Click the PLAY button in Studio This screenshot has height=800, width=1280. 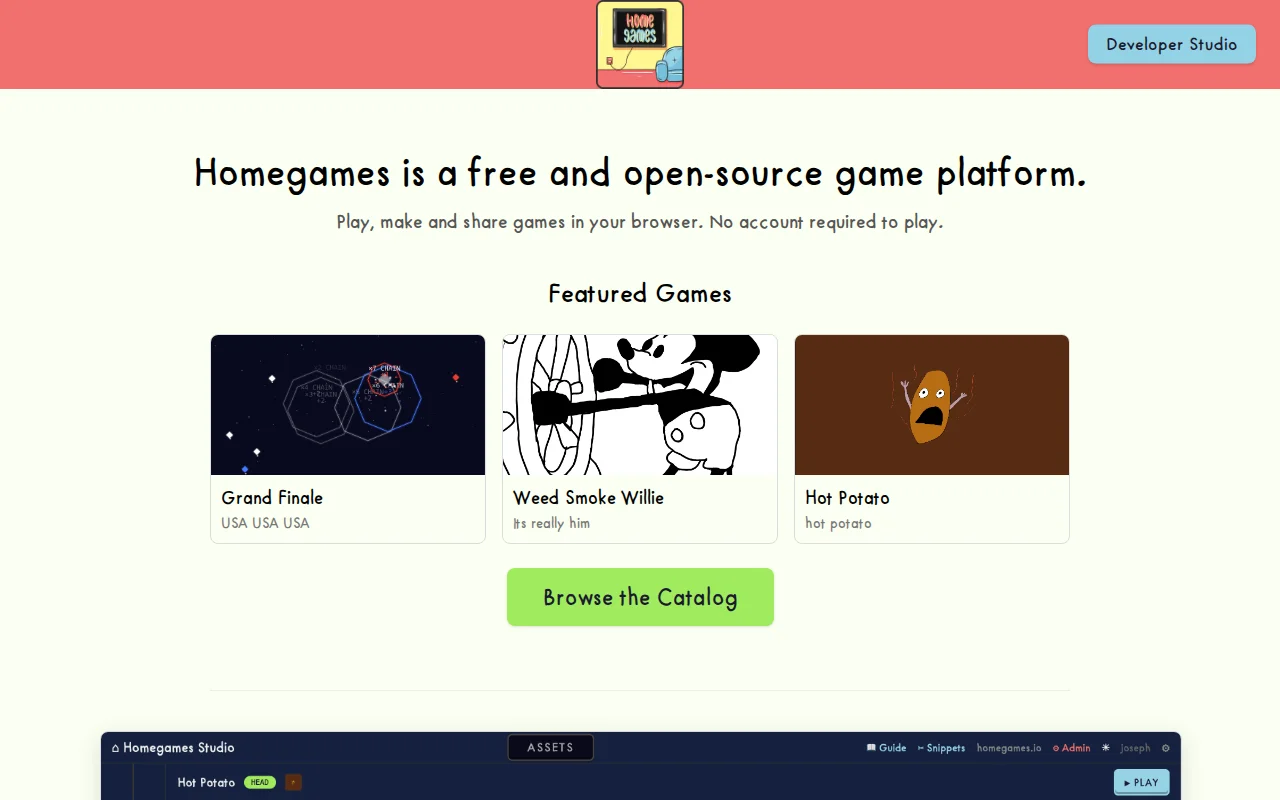pos(1141,782)
